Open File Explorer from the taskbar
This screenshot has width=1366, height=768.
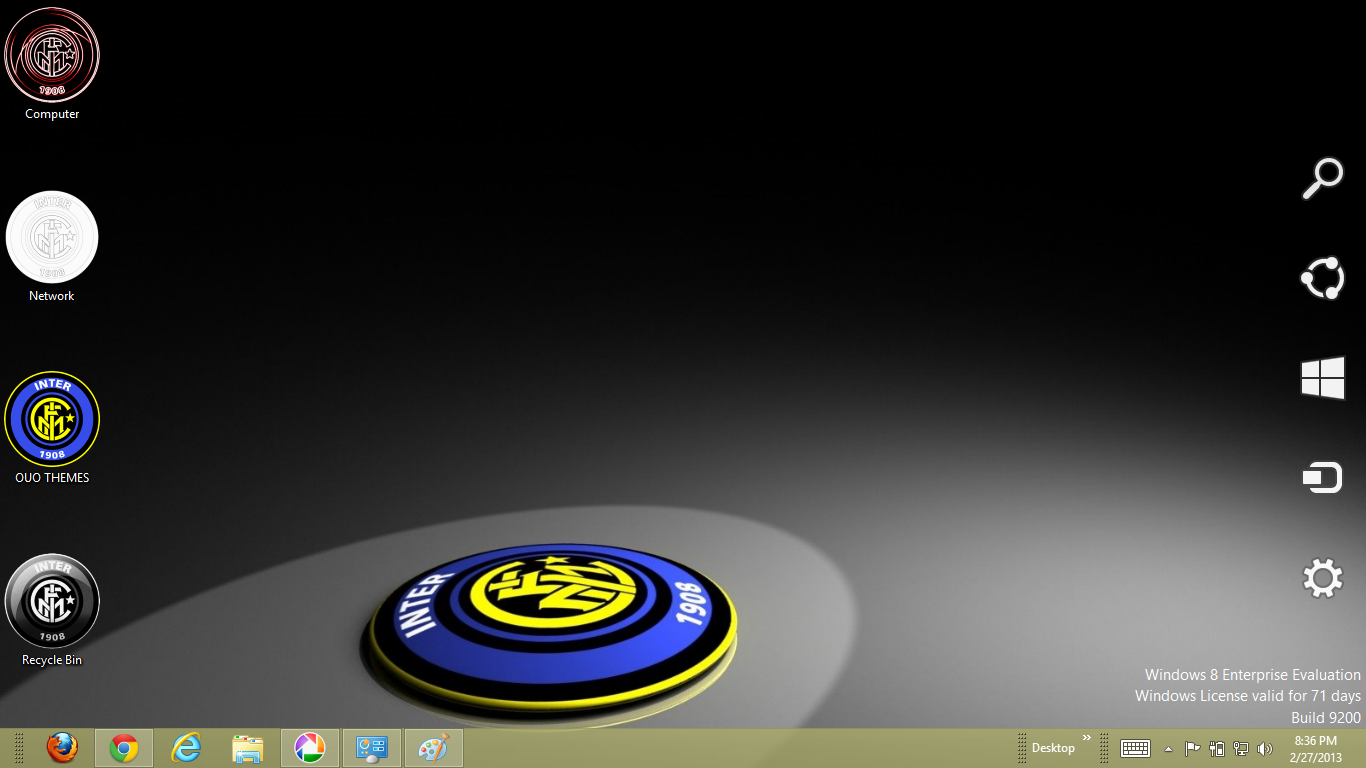tap(248, 748)
